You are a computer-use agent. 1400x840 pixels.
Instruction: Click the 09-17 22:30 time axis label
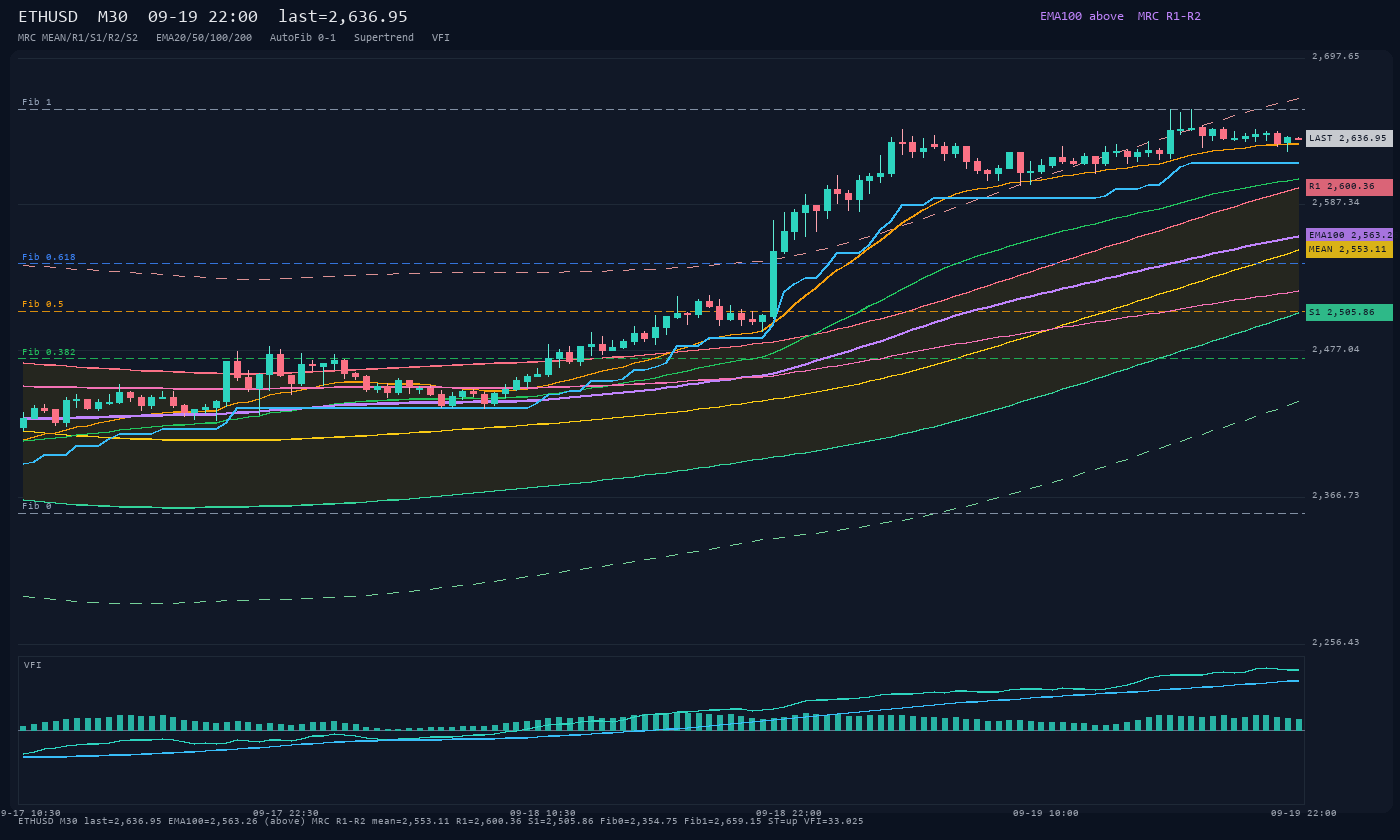(286, 813)
